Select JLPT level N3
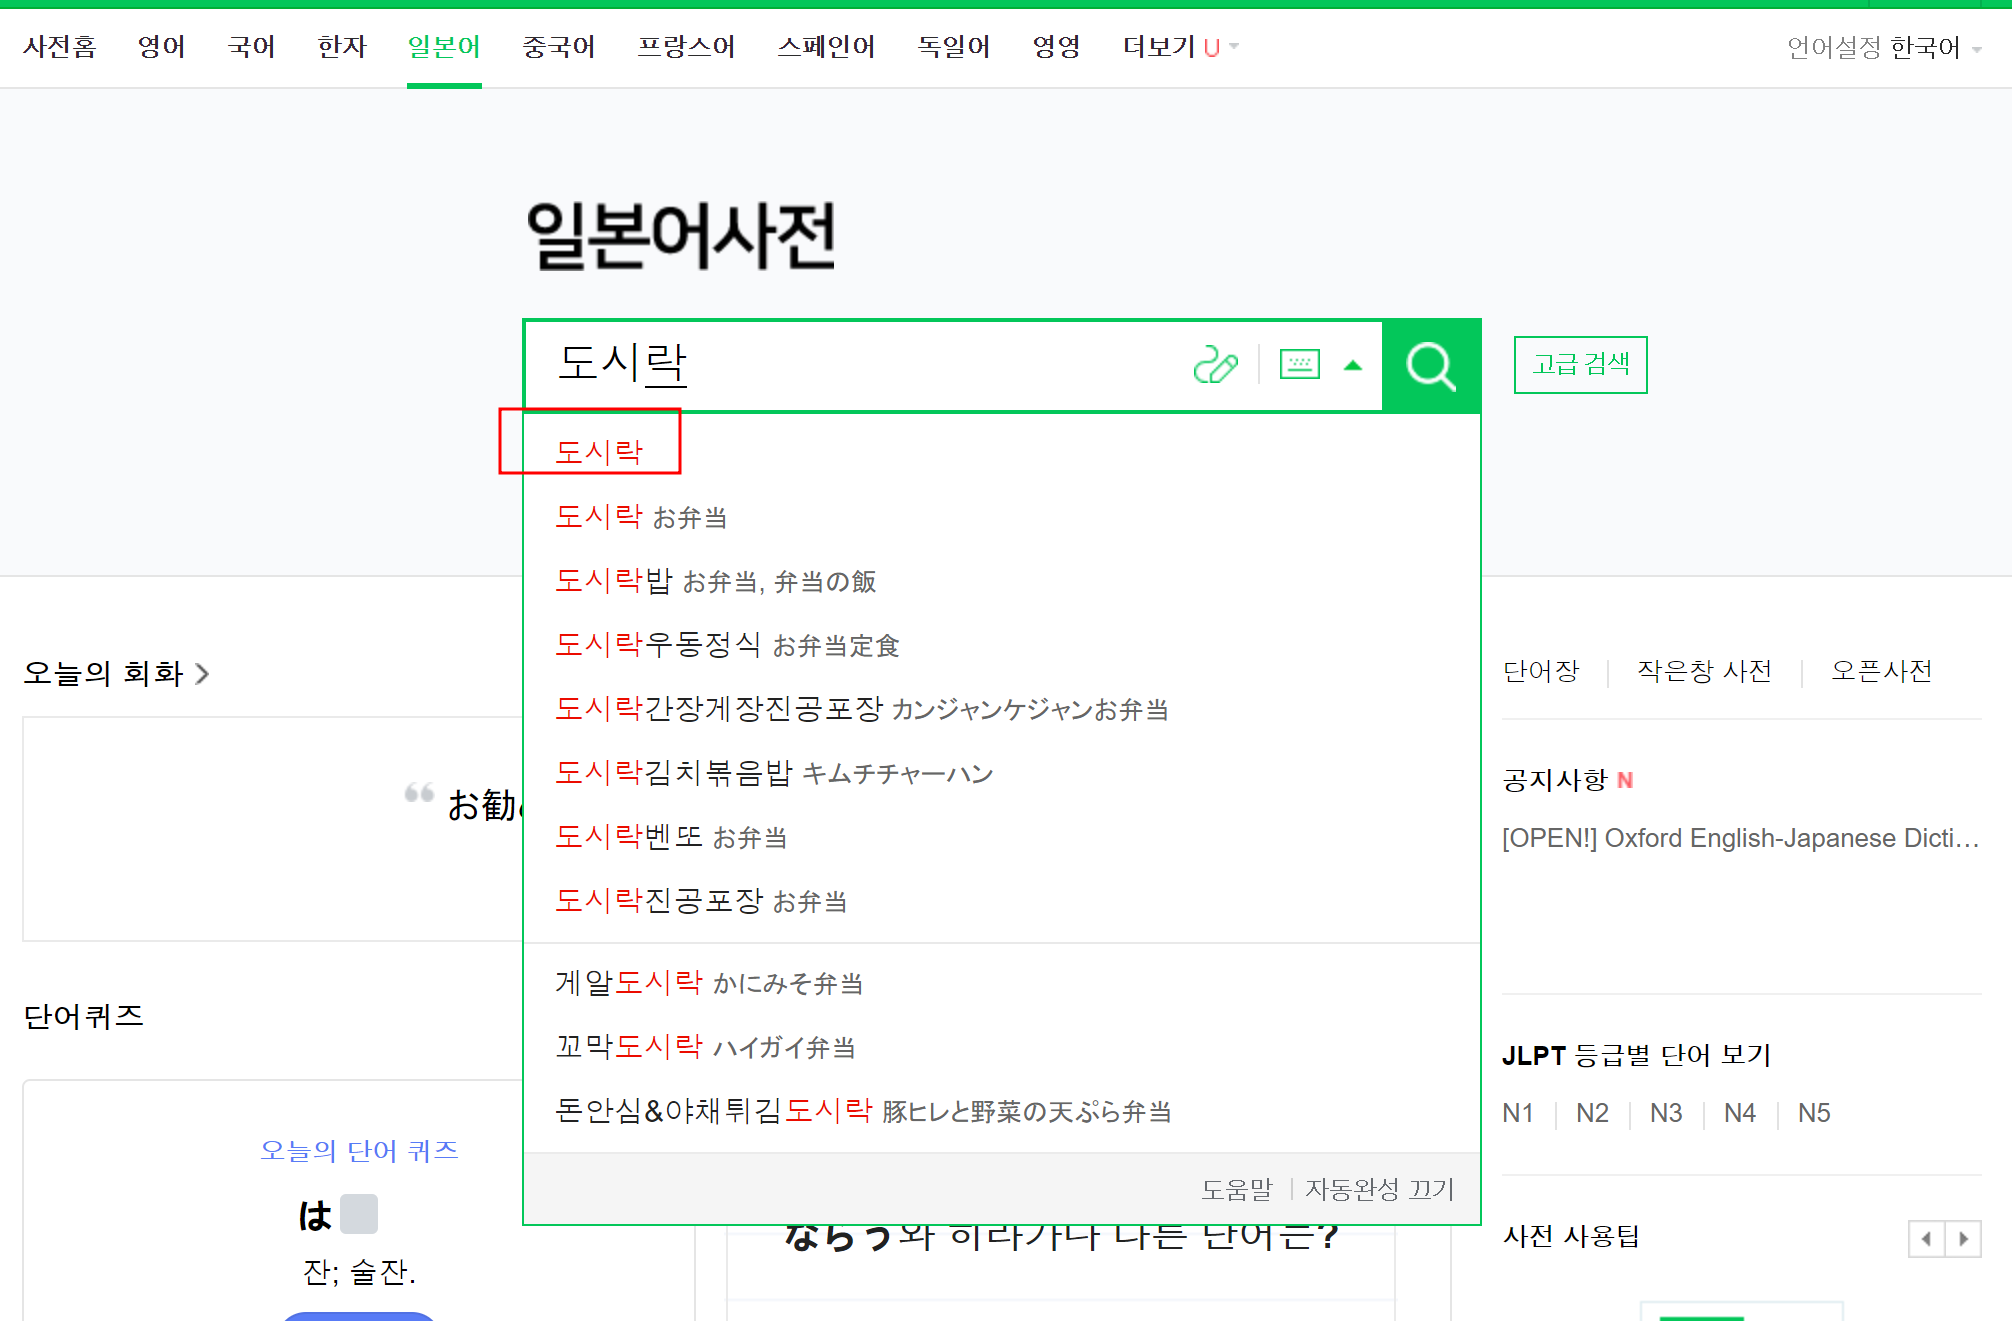 (x=1666, y=1113)
